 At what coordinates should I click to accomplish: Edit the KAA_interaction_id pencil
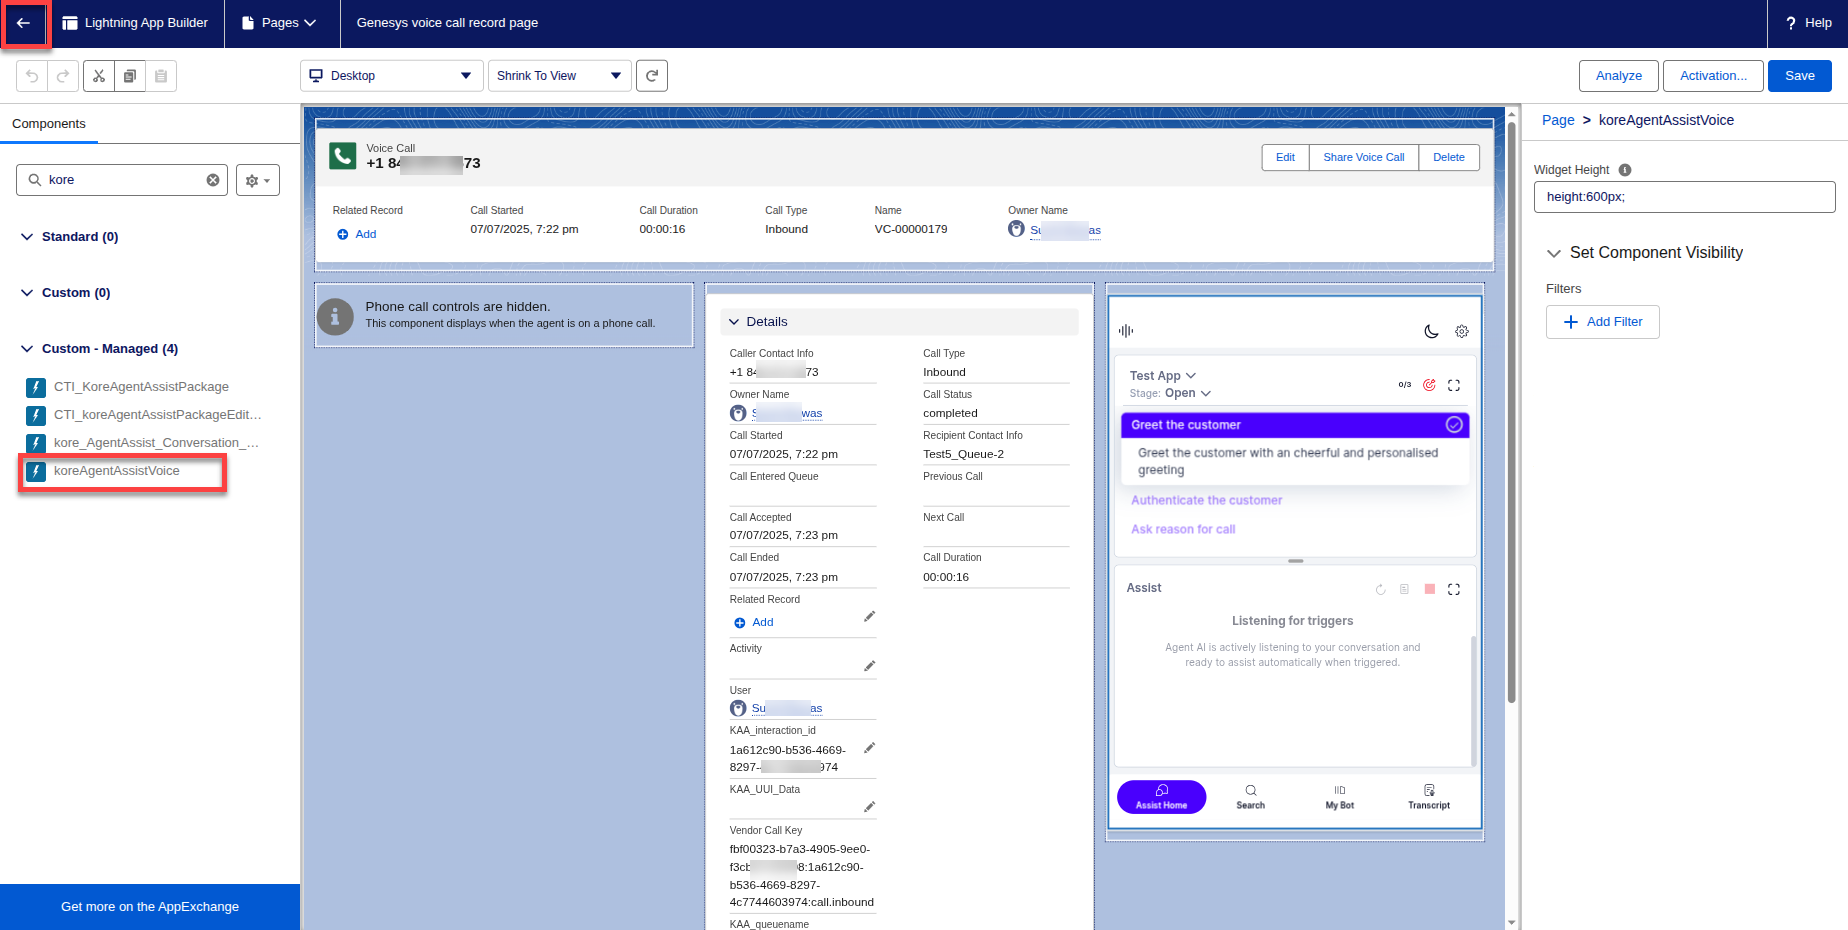pyautogui.click(x=869, y=747)
